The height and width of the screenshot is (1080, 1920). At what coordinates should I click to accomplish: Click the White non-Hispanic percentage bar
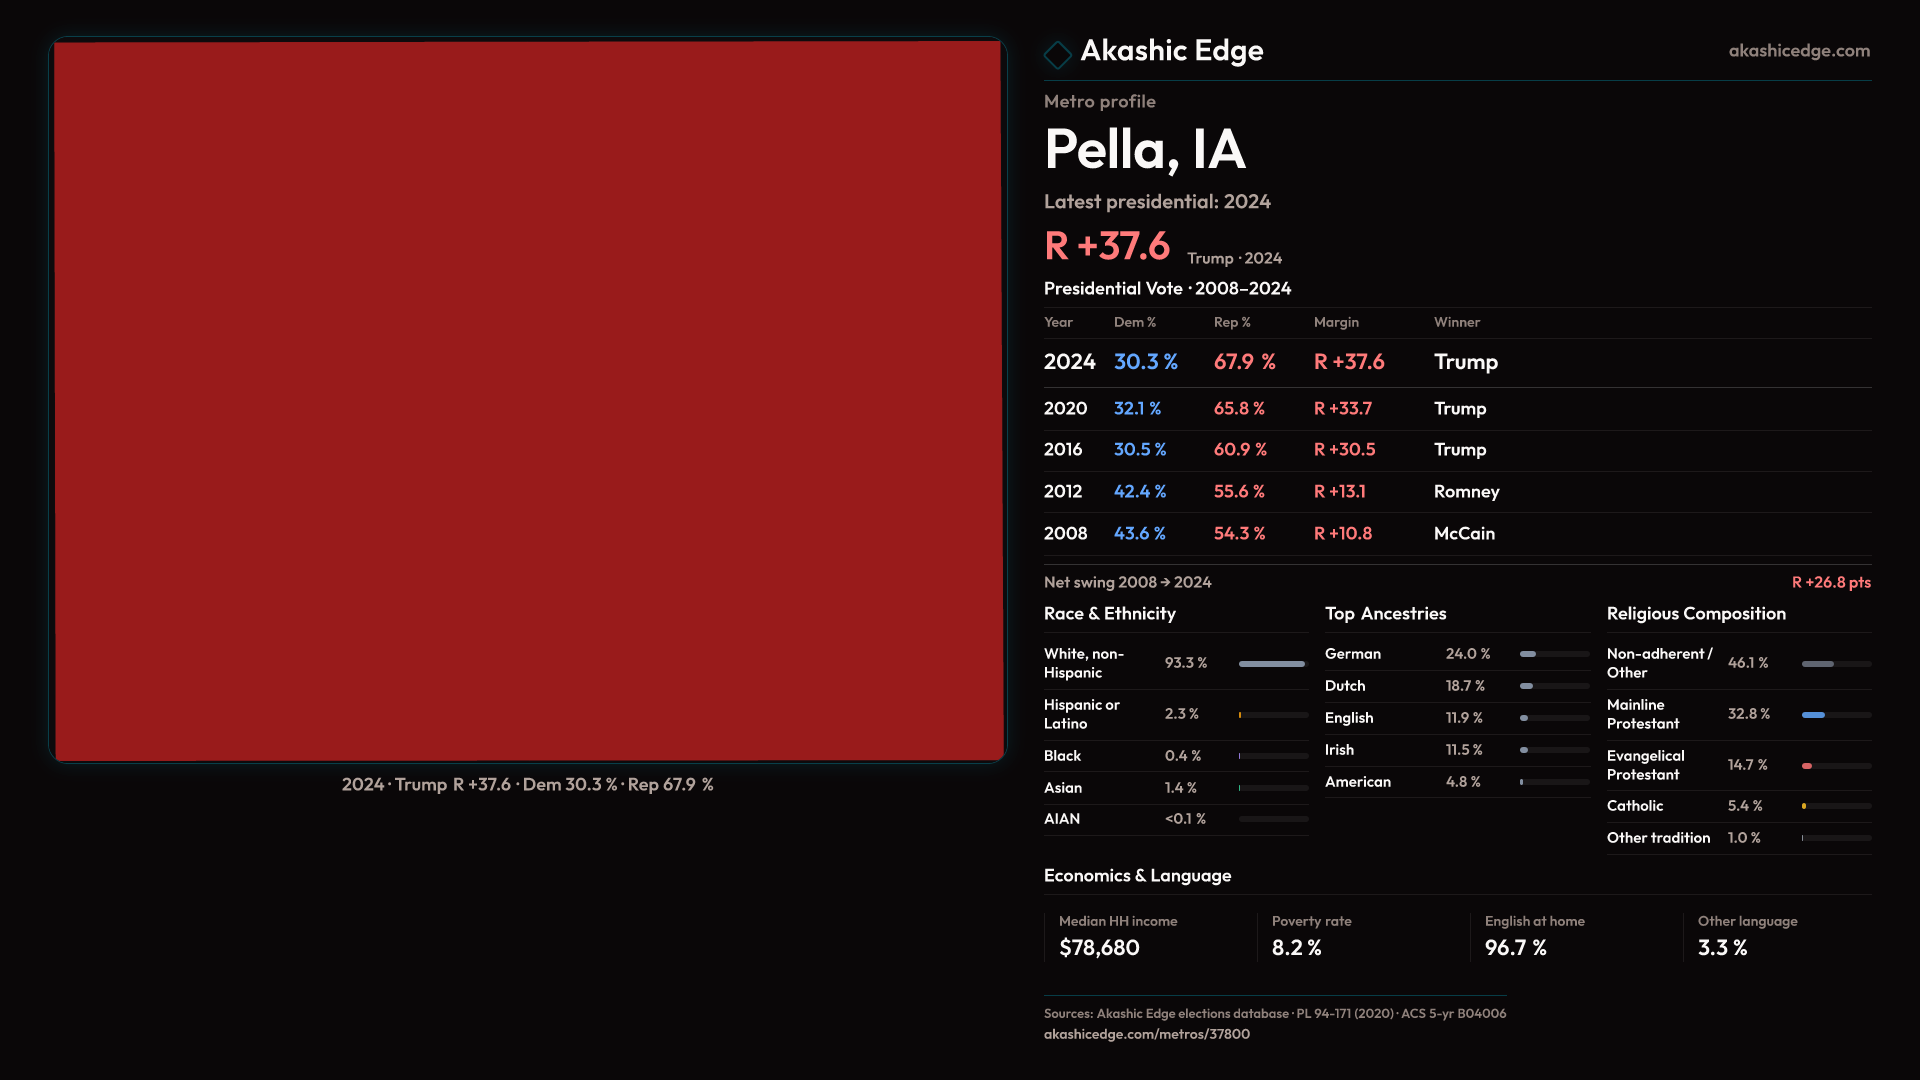[1272, 664]
